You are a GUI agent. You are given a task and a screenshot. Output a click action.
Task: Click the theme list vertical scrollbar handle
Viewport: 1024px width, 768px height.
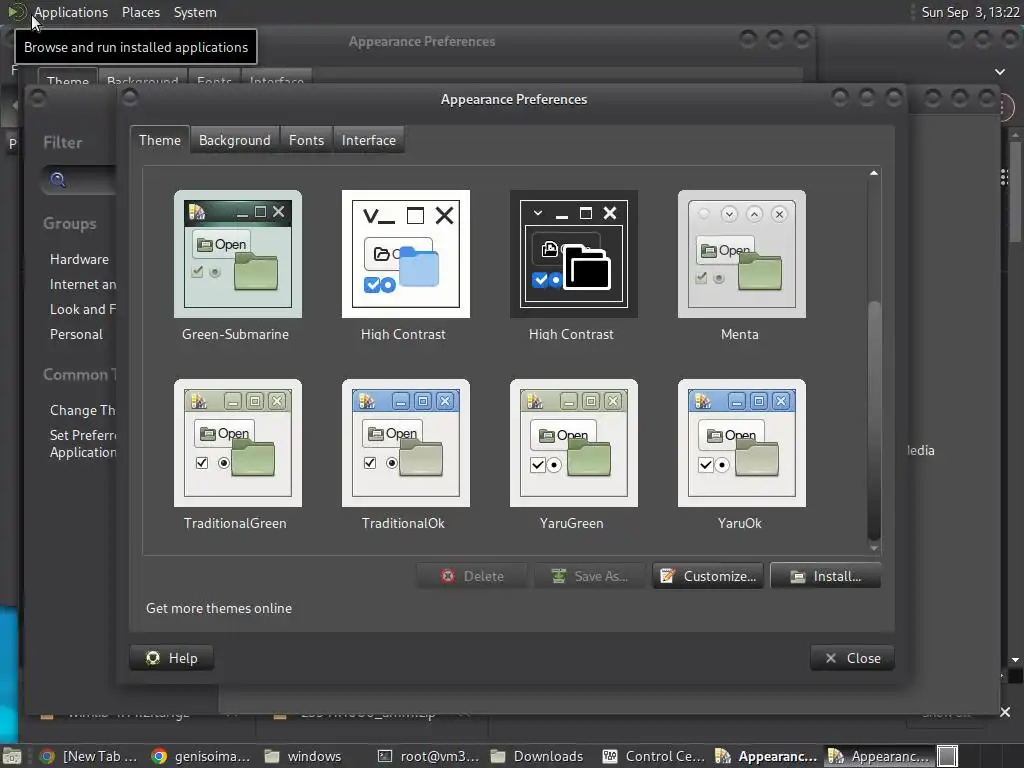pos(874,421)
